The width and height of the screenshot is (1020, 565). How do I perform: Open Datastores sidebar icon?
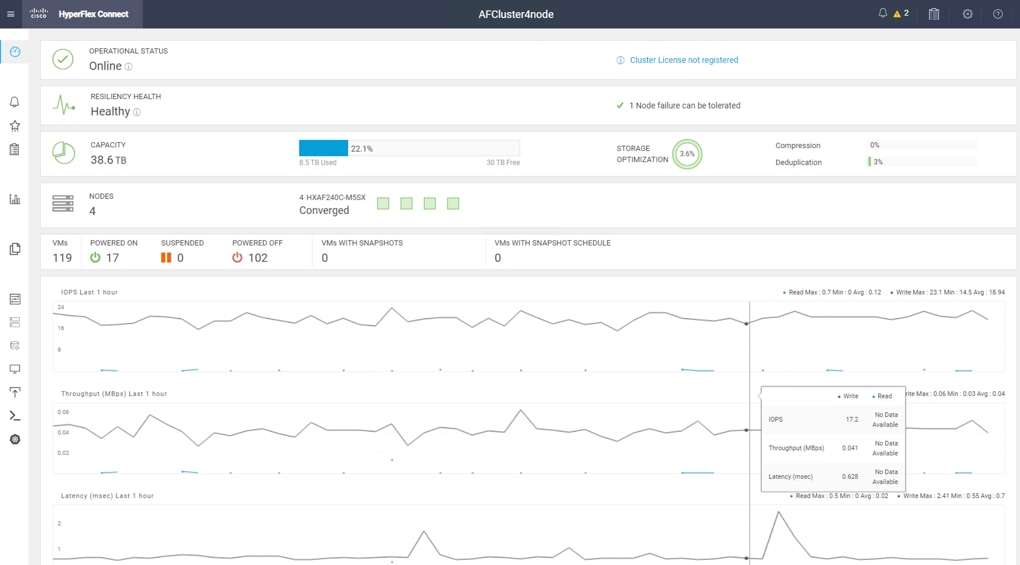[x=14, y=322]
